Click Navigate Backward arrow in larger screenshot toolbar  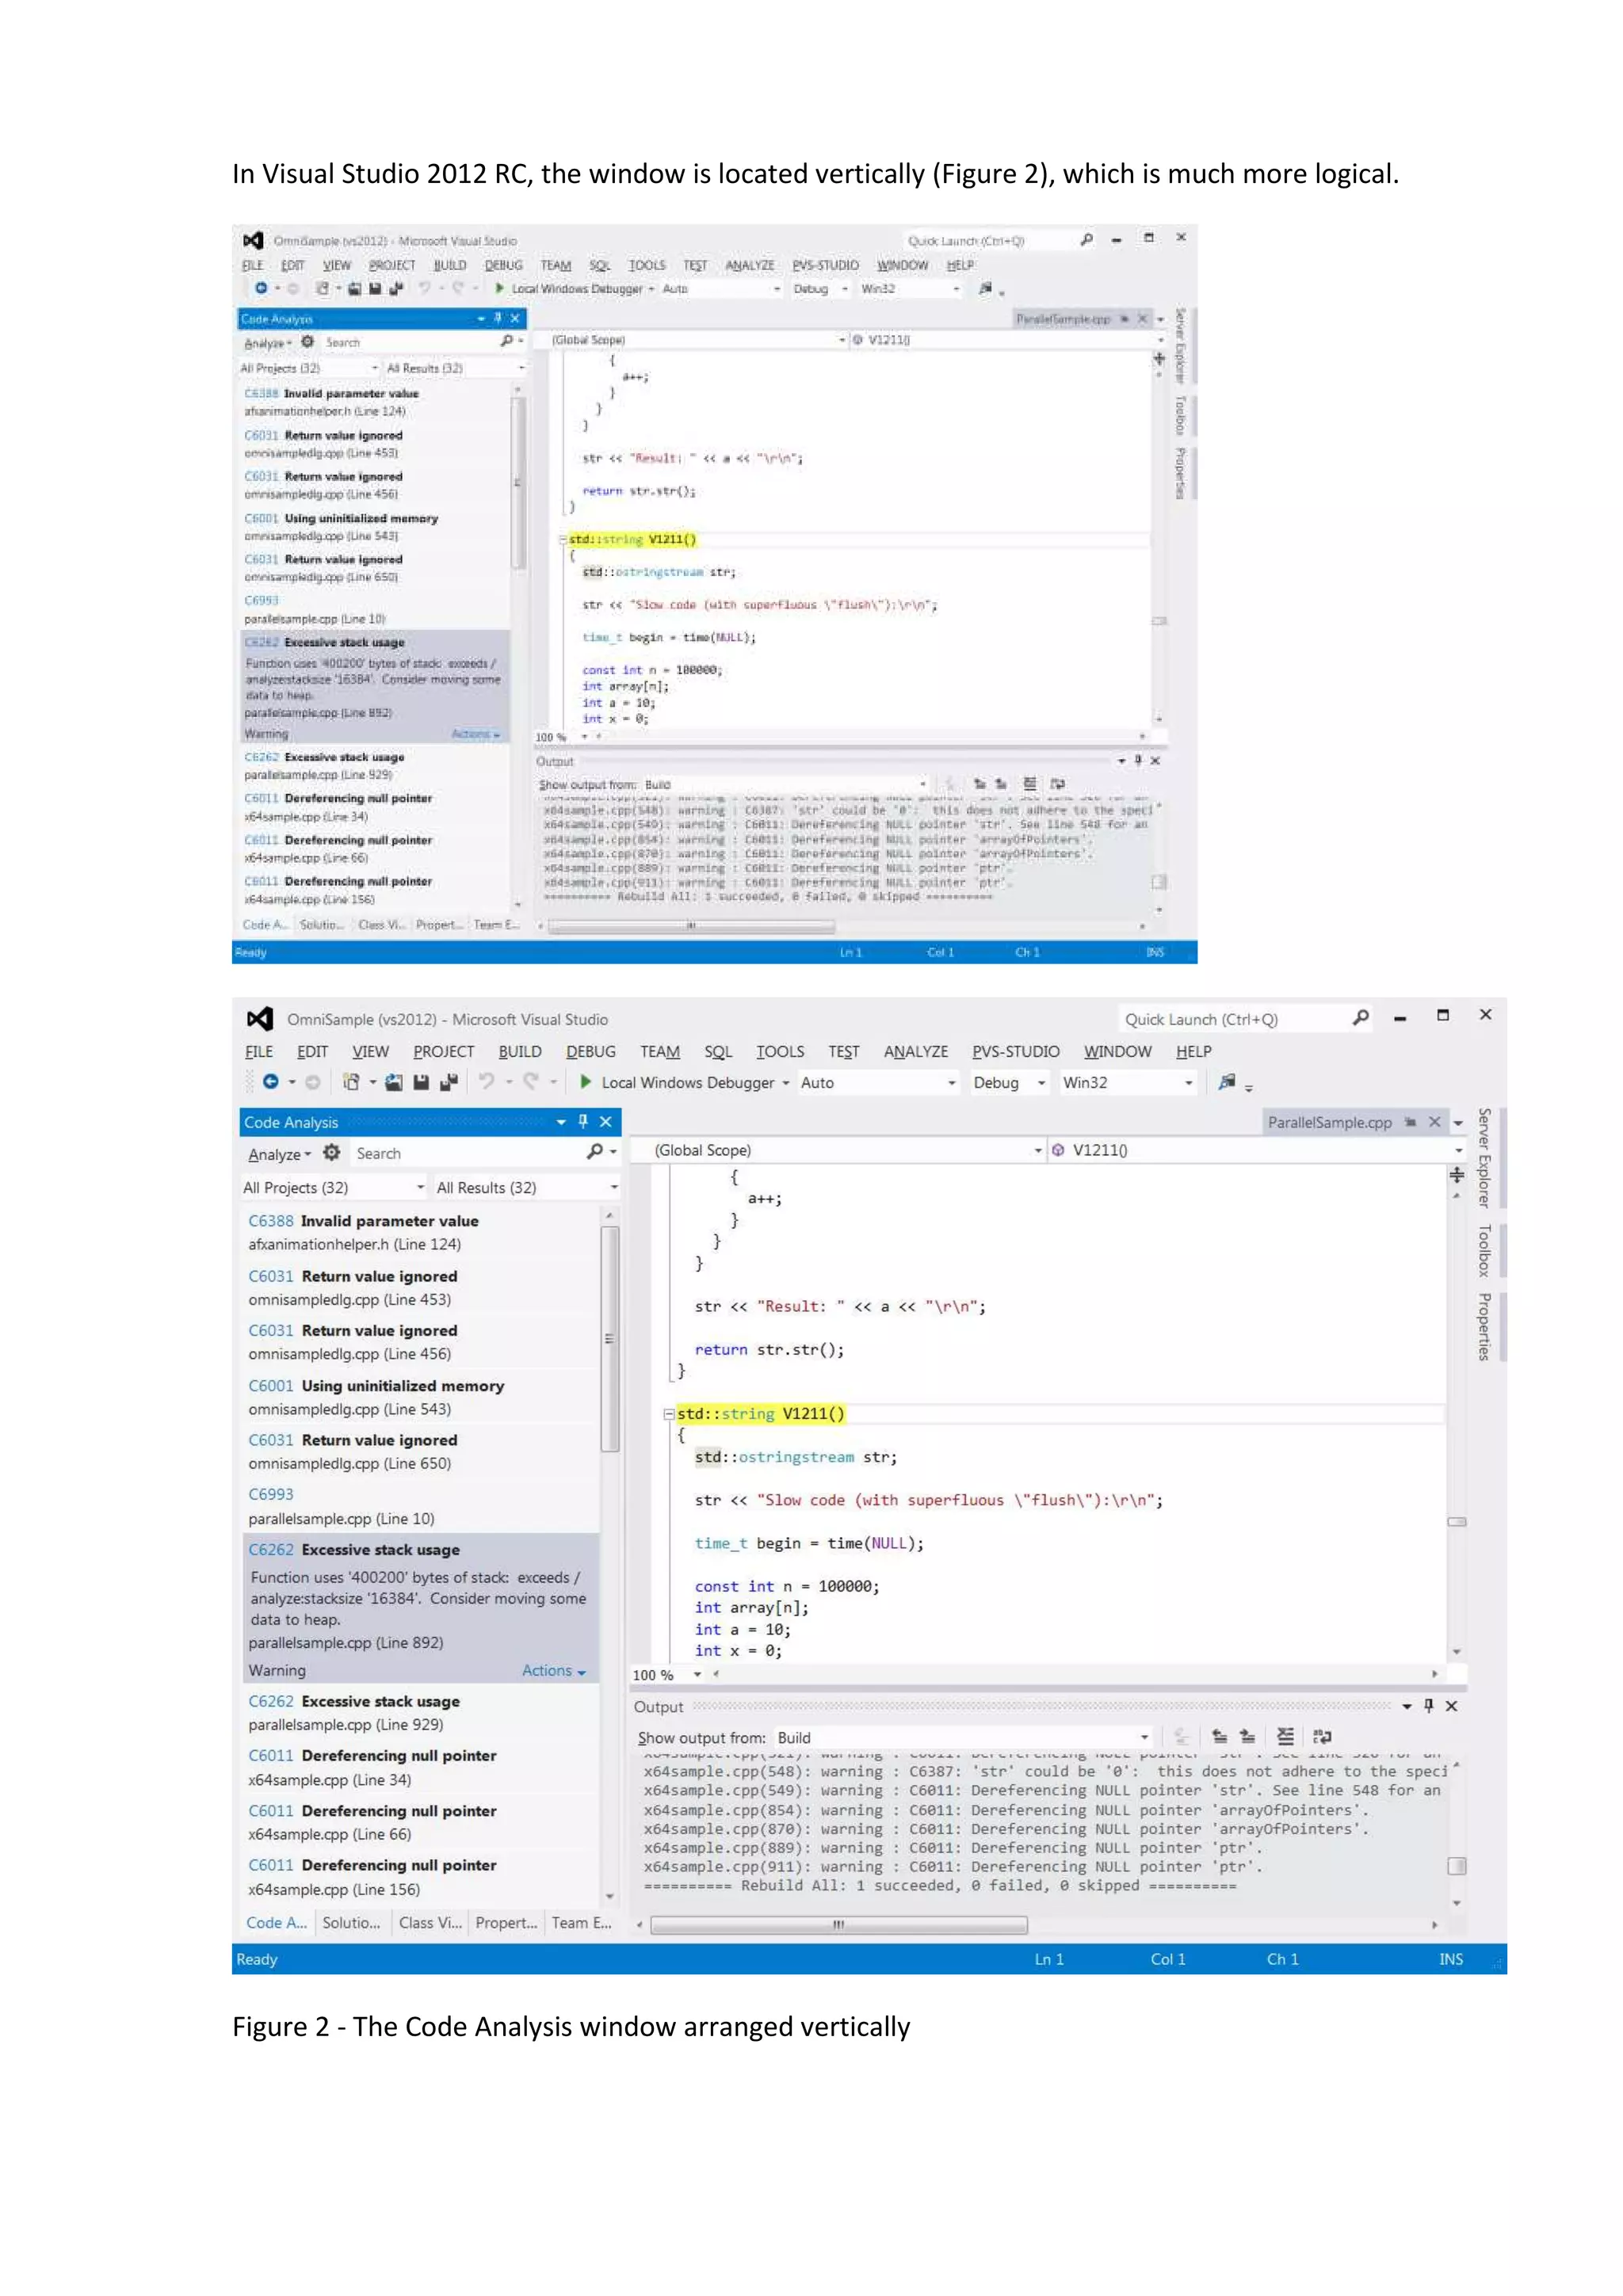click(x=270, y=1082)
